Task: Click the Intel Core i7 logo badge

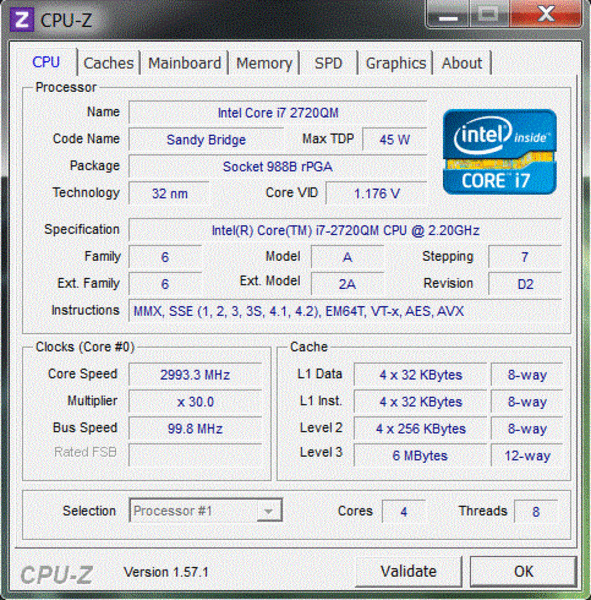Action: [x=500, y=152]
